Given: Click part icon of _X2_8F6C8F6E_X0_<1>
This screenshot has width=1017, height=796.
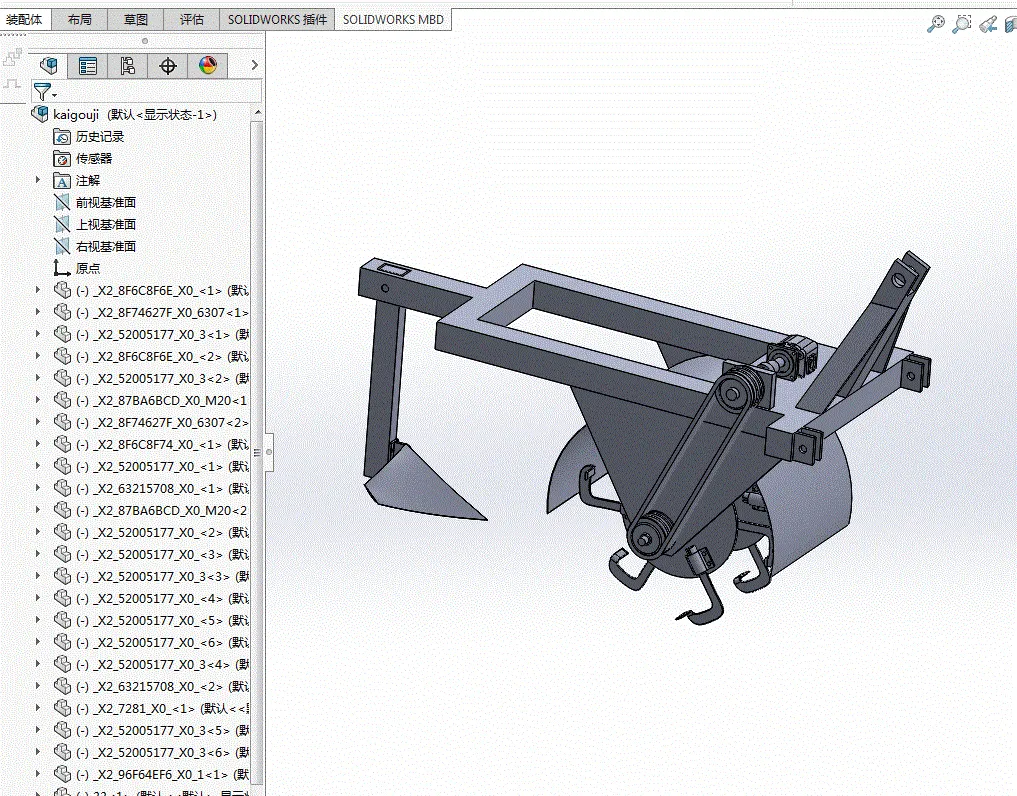Looking at the screenshot, I should tap(62, 290).
